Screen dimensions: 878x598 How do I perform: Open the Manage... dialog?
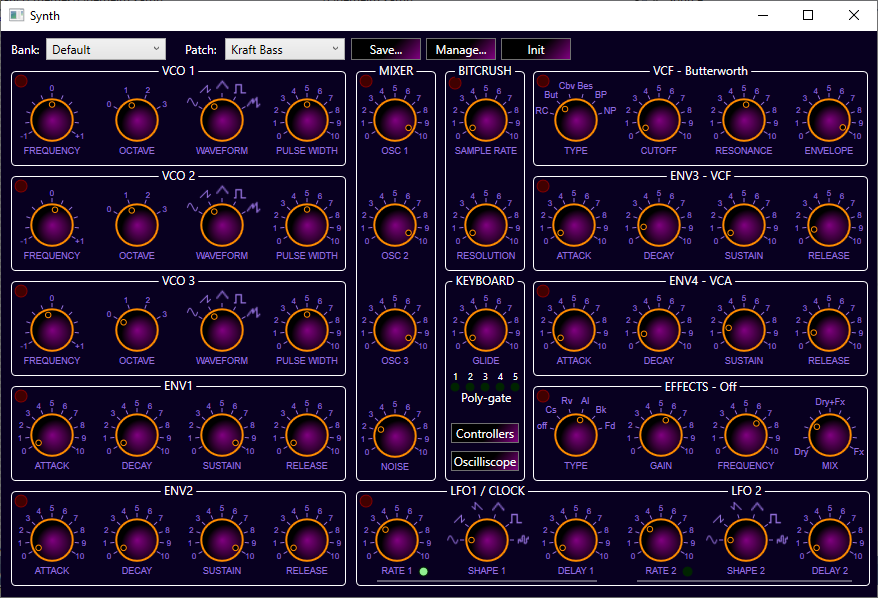461,49
